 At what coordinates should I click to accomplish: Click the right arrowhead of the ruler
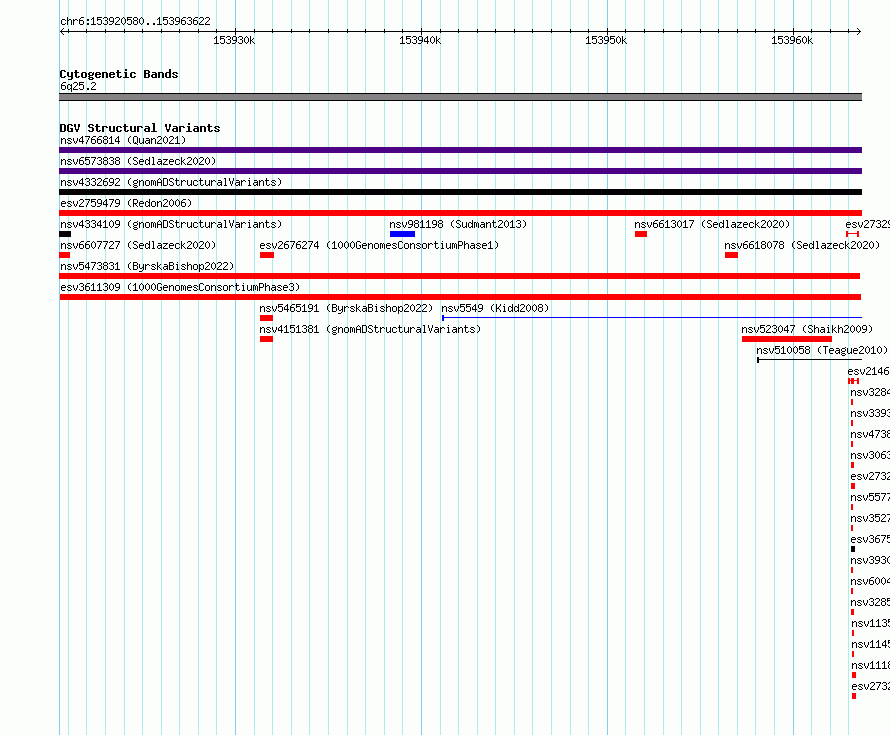(x=859, y=31)
